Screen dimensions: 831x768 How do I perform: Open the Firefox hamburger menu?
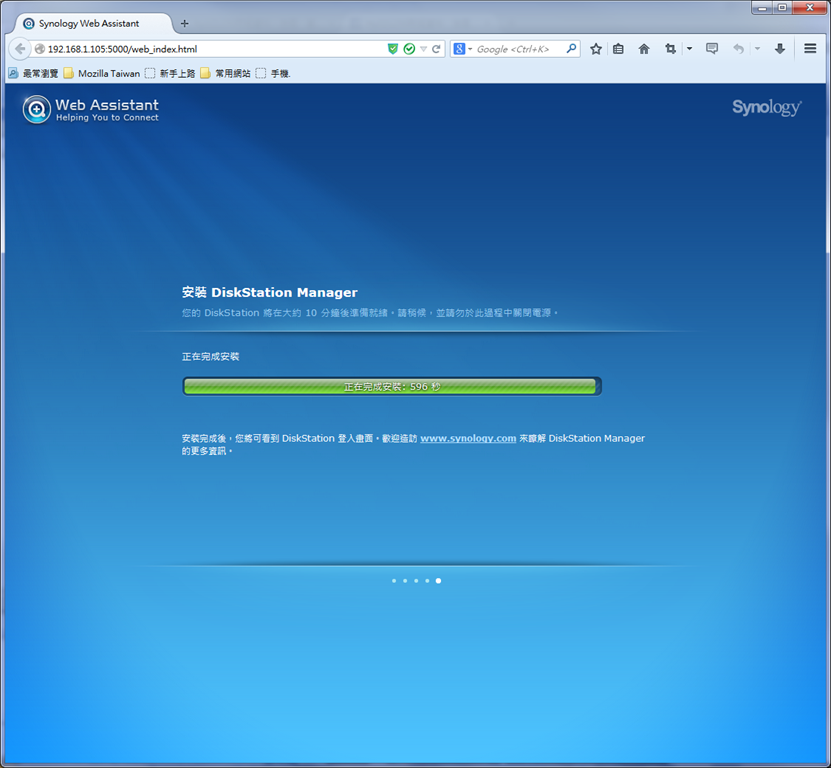point(810,49)
